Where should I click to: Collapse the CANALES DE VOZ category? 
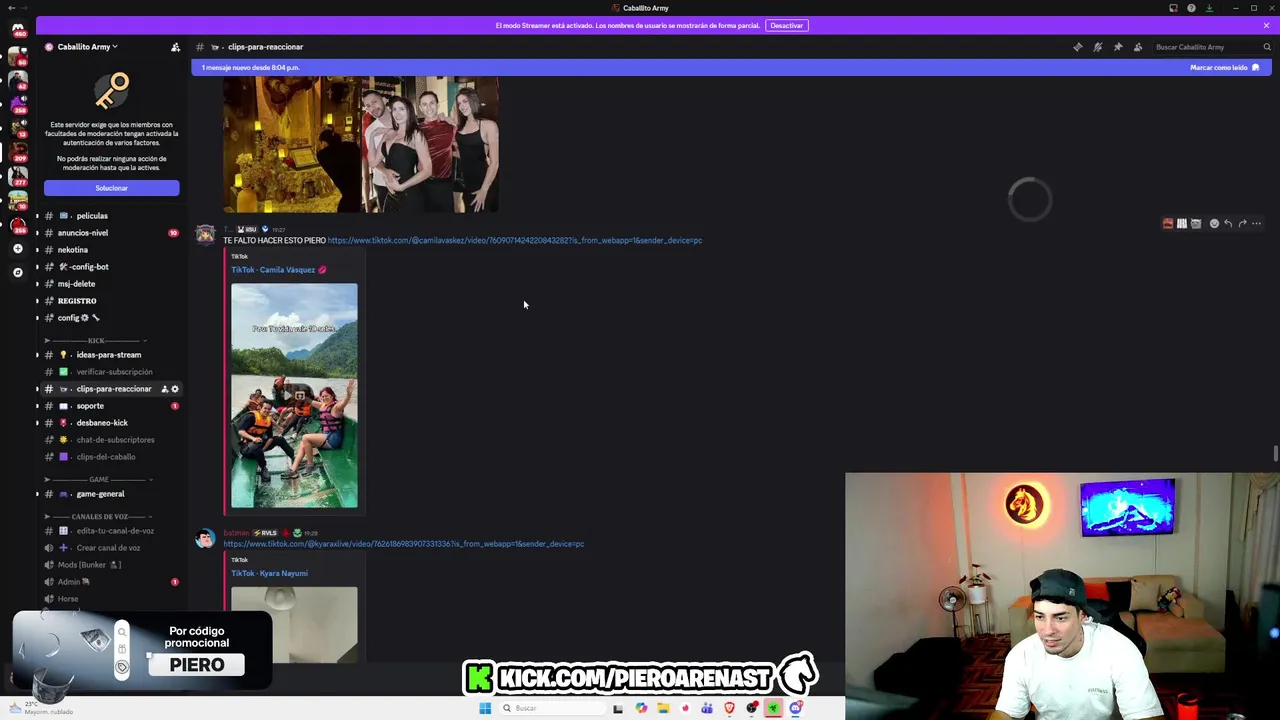pyautogui.click(x=99, y=517)
